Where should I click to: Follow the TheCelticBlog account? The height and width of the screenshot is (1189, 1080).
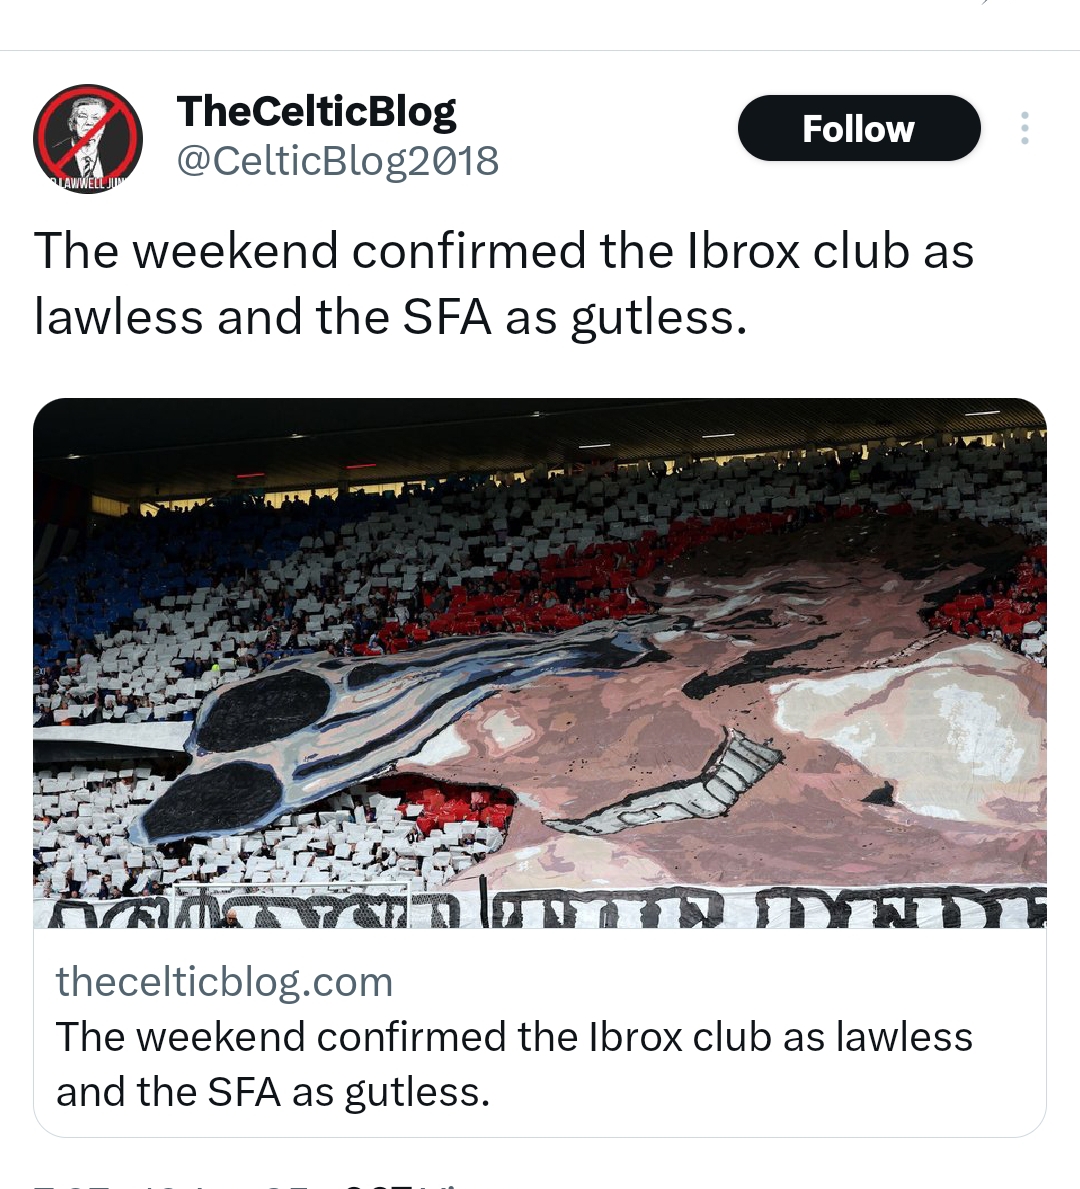coord(859,128)
